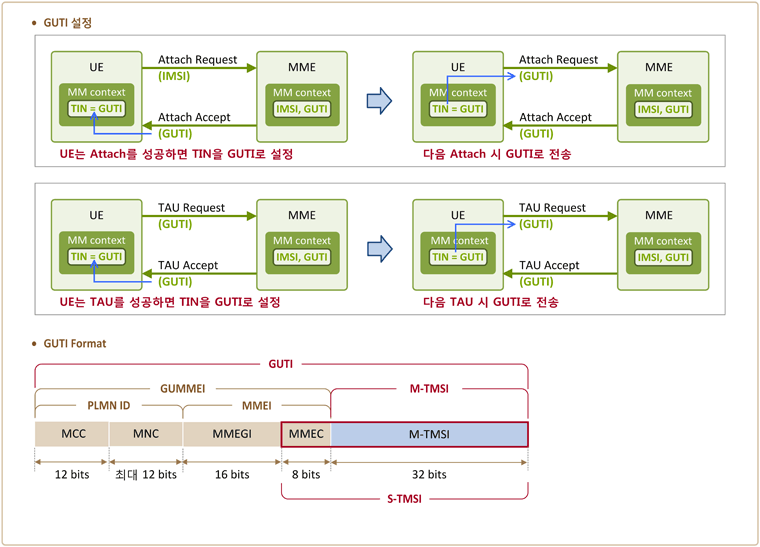Screen dimensions: 760x547
Task: Select the blue M-TMSI field box
Action: pyautogui.click(x=429, y=434)
